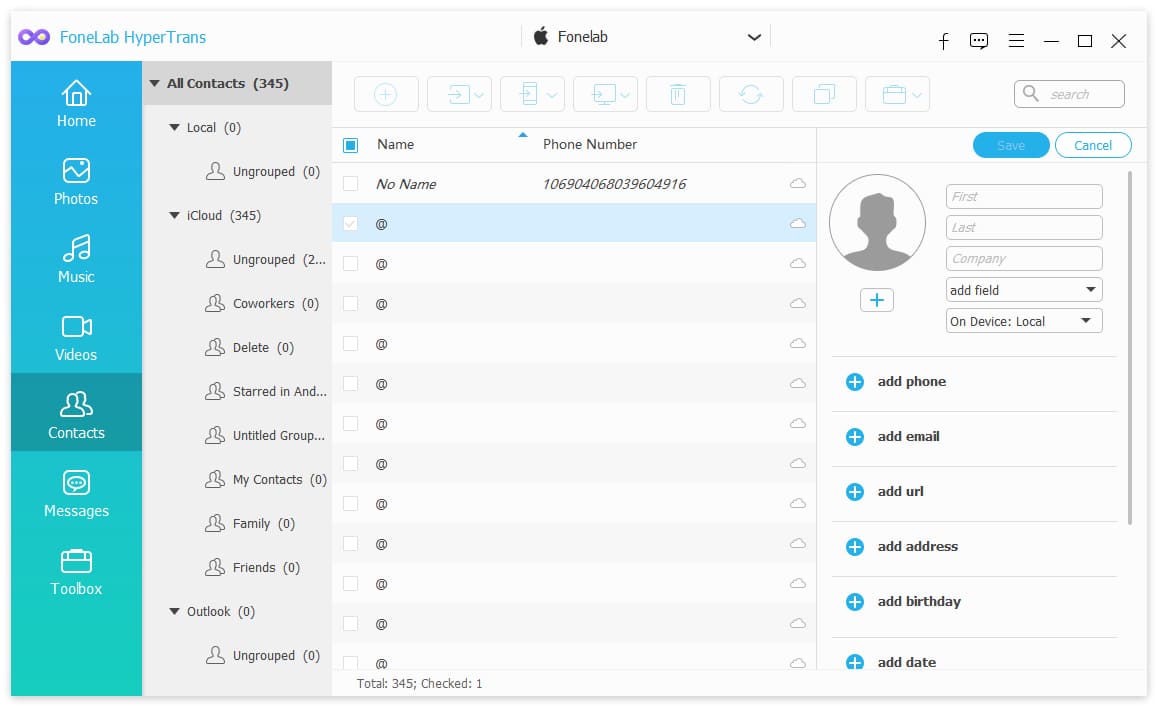This screenshot has height=709, width=1160.
Task: Click the delete trash icon in toolbar
Action: coord(678,94)
